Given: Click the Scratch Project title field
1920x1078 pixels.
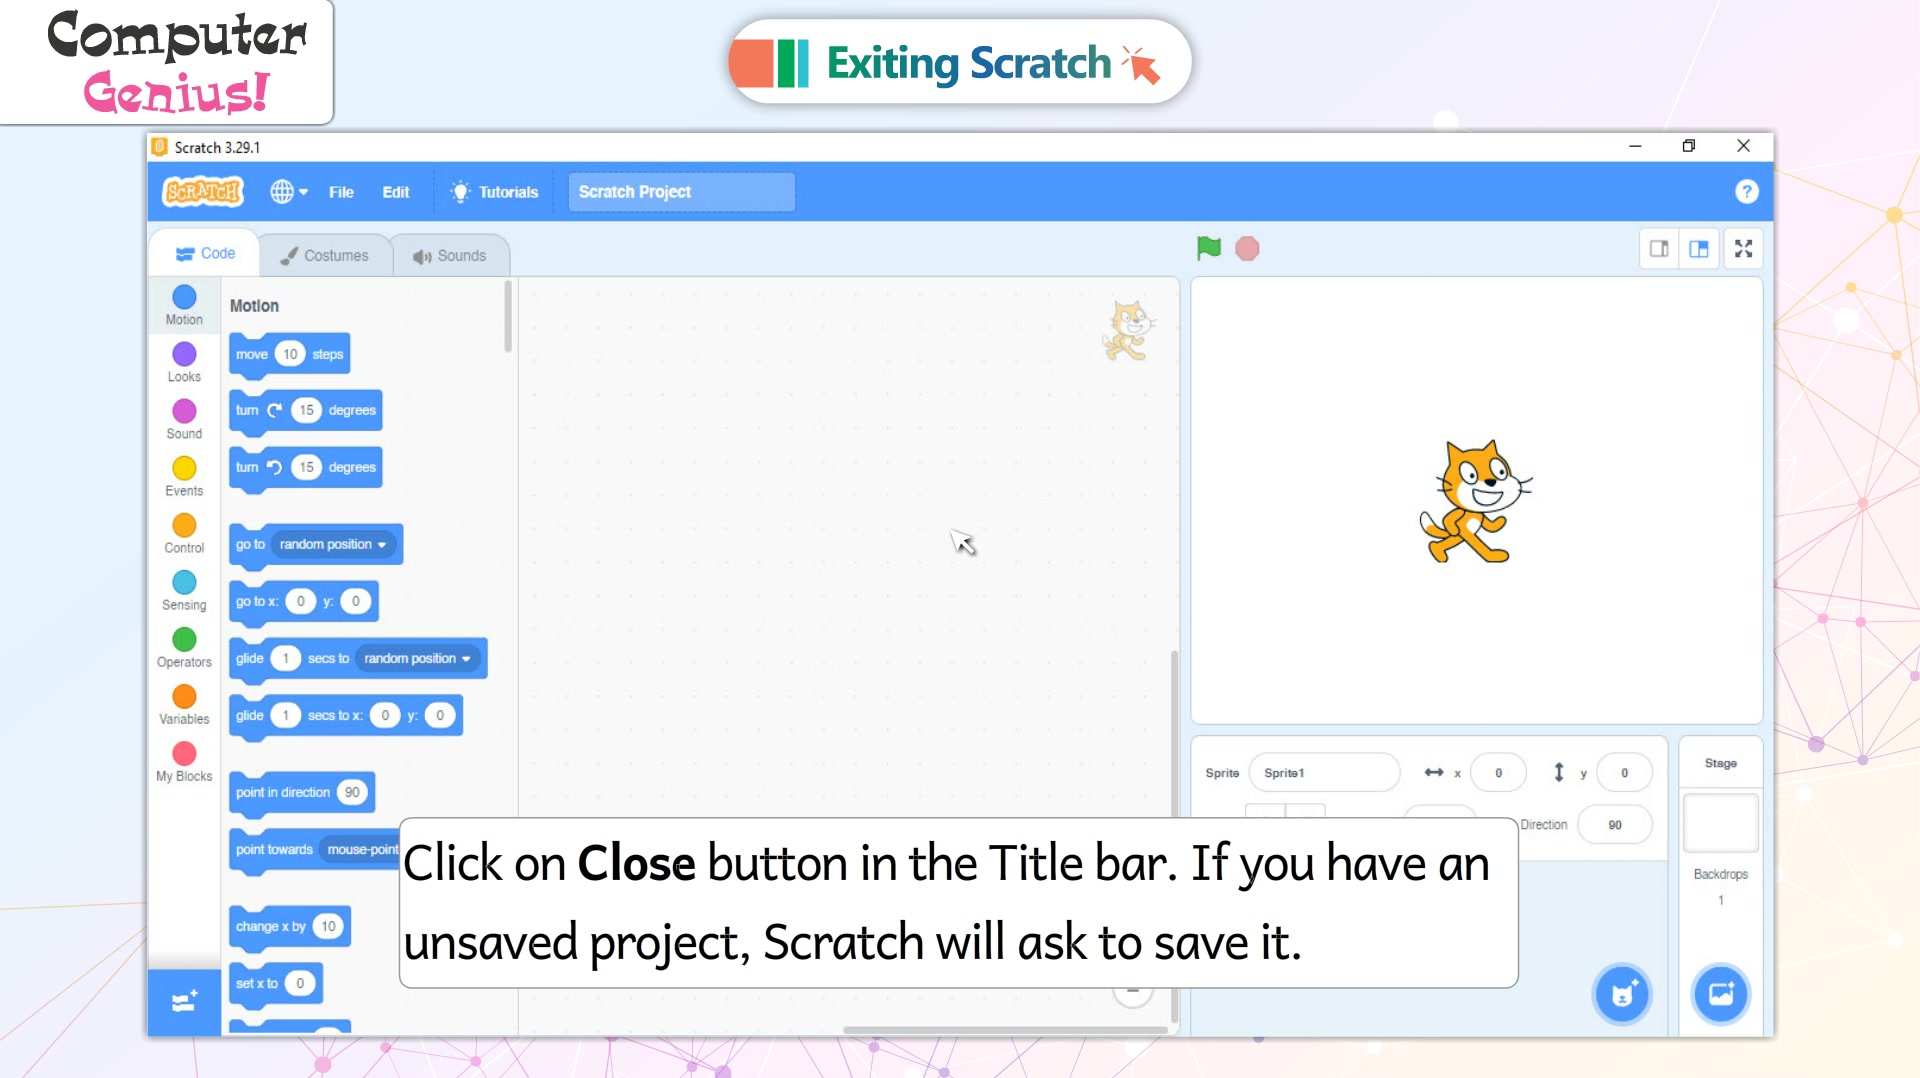Looking at the screenshot, I should (682, 192).
